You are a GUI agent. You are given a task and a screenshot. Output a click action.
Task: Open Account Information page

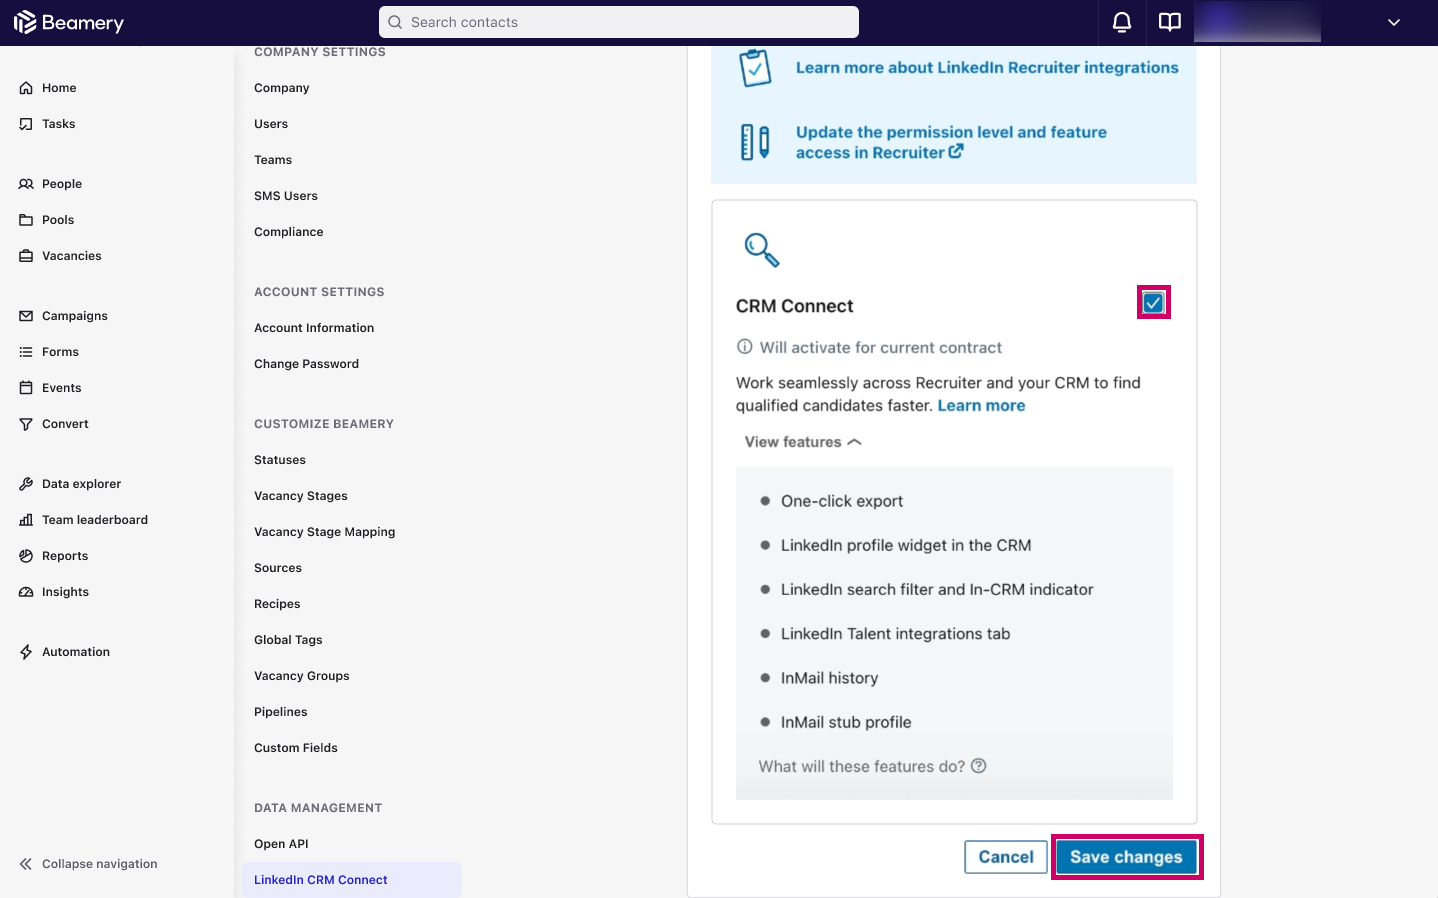click(x=314, y=328)
